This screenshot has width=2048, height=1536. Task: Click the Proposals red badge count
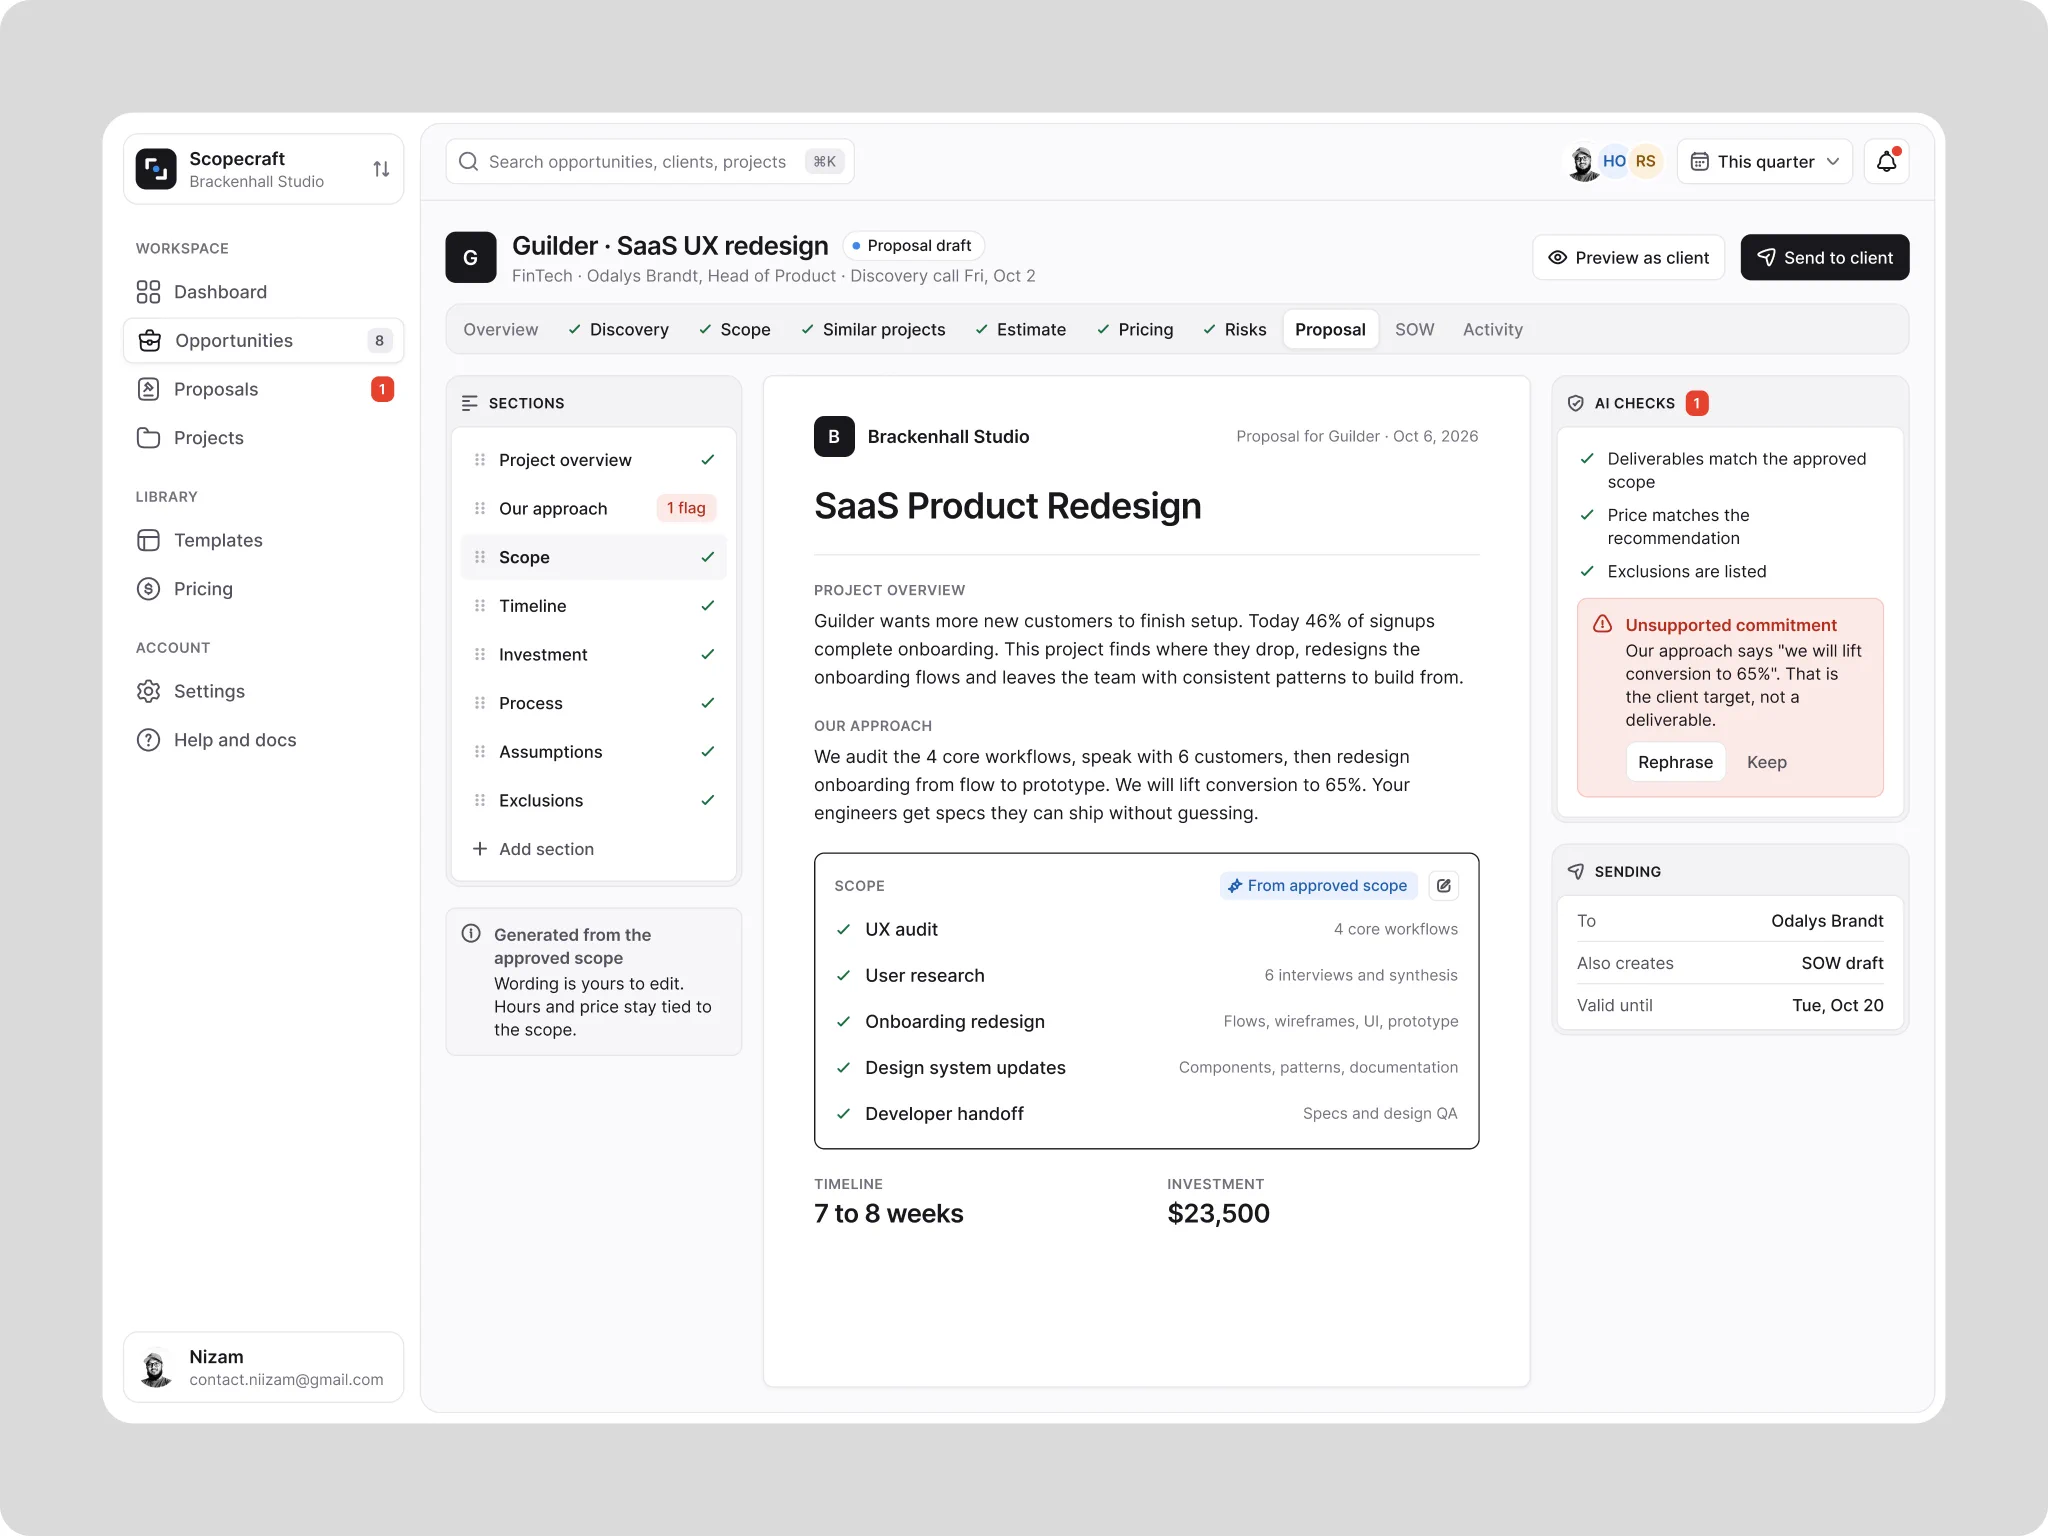click(x=382, y=389)
